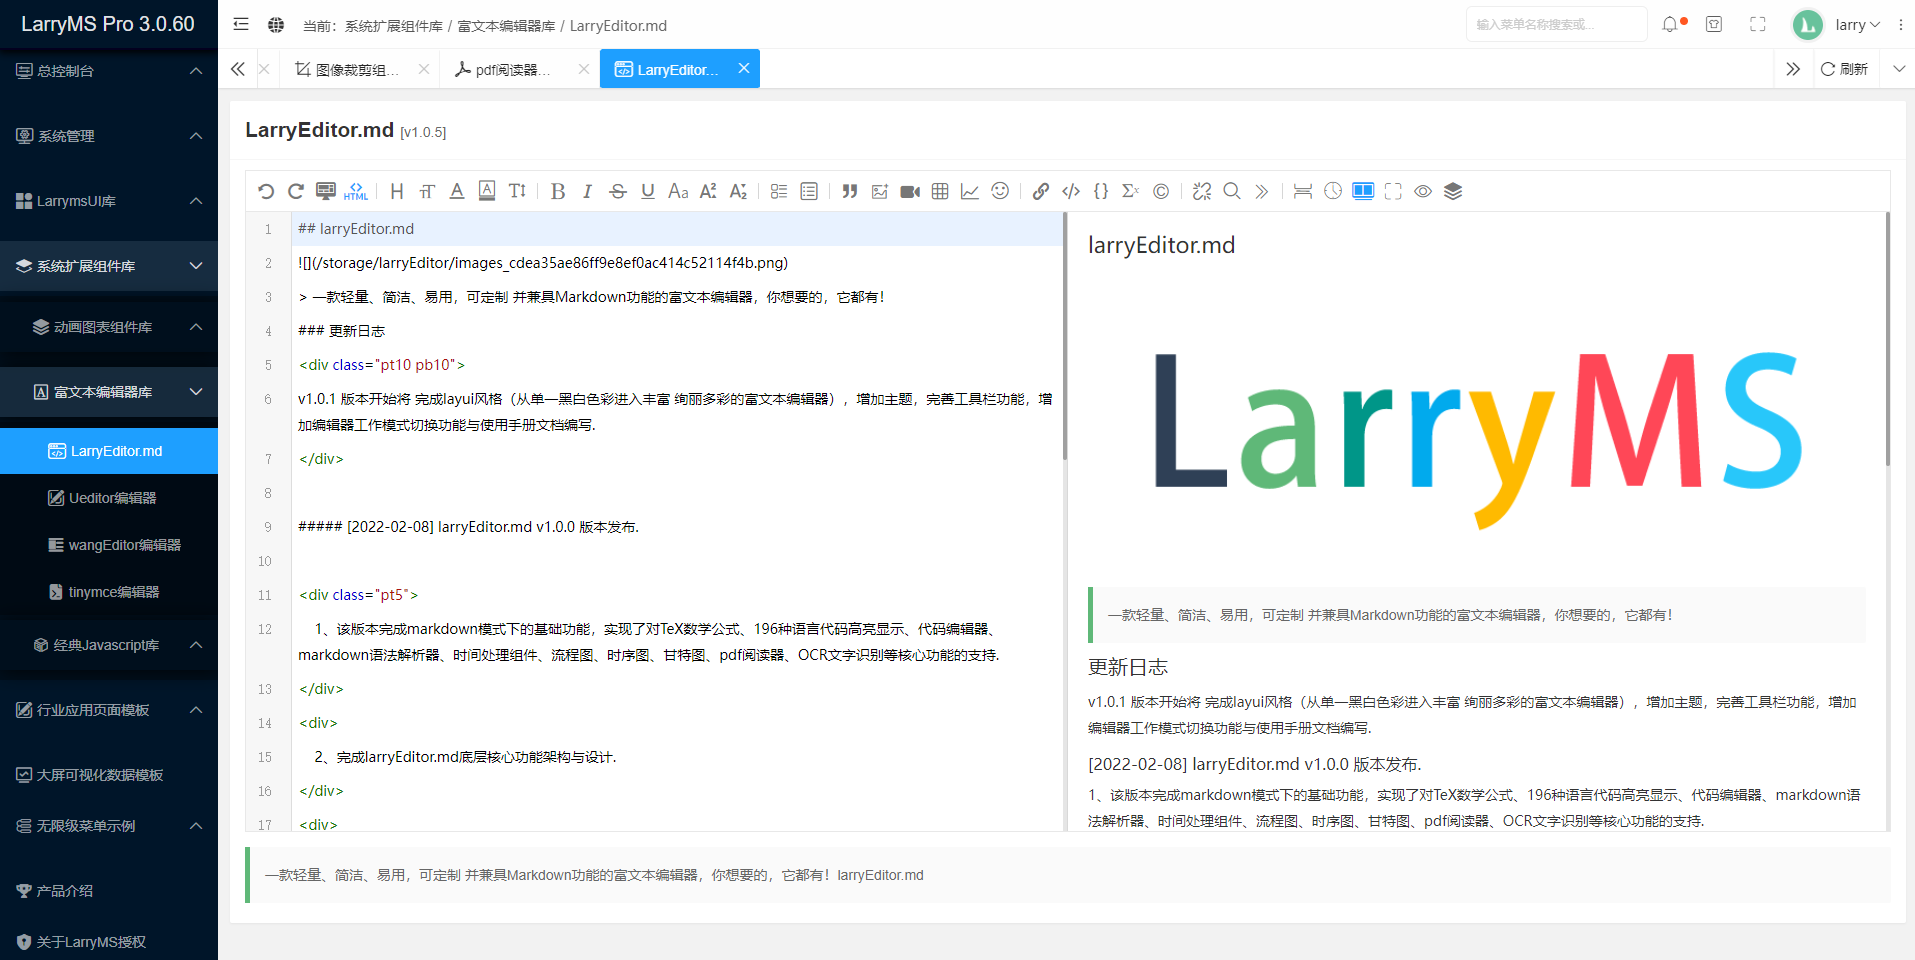Toggle preview with the eye icon
This screenshot has height=960, width=1915.
1423,191
